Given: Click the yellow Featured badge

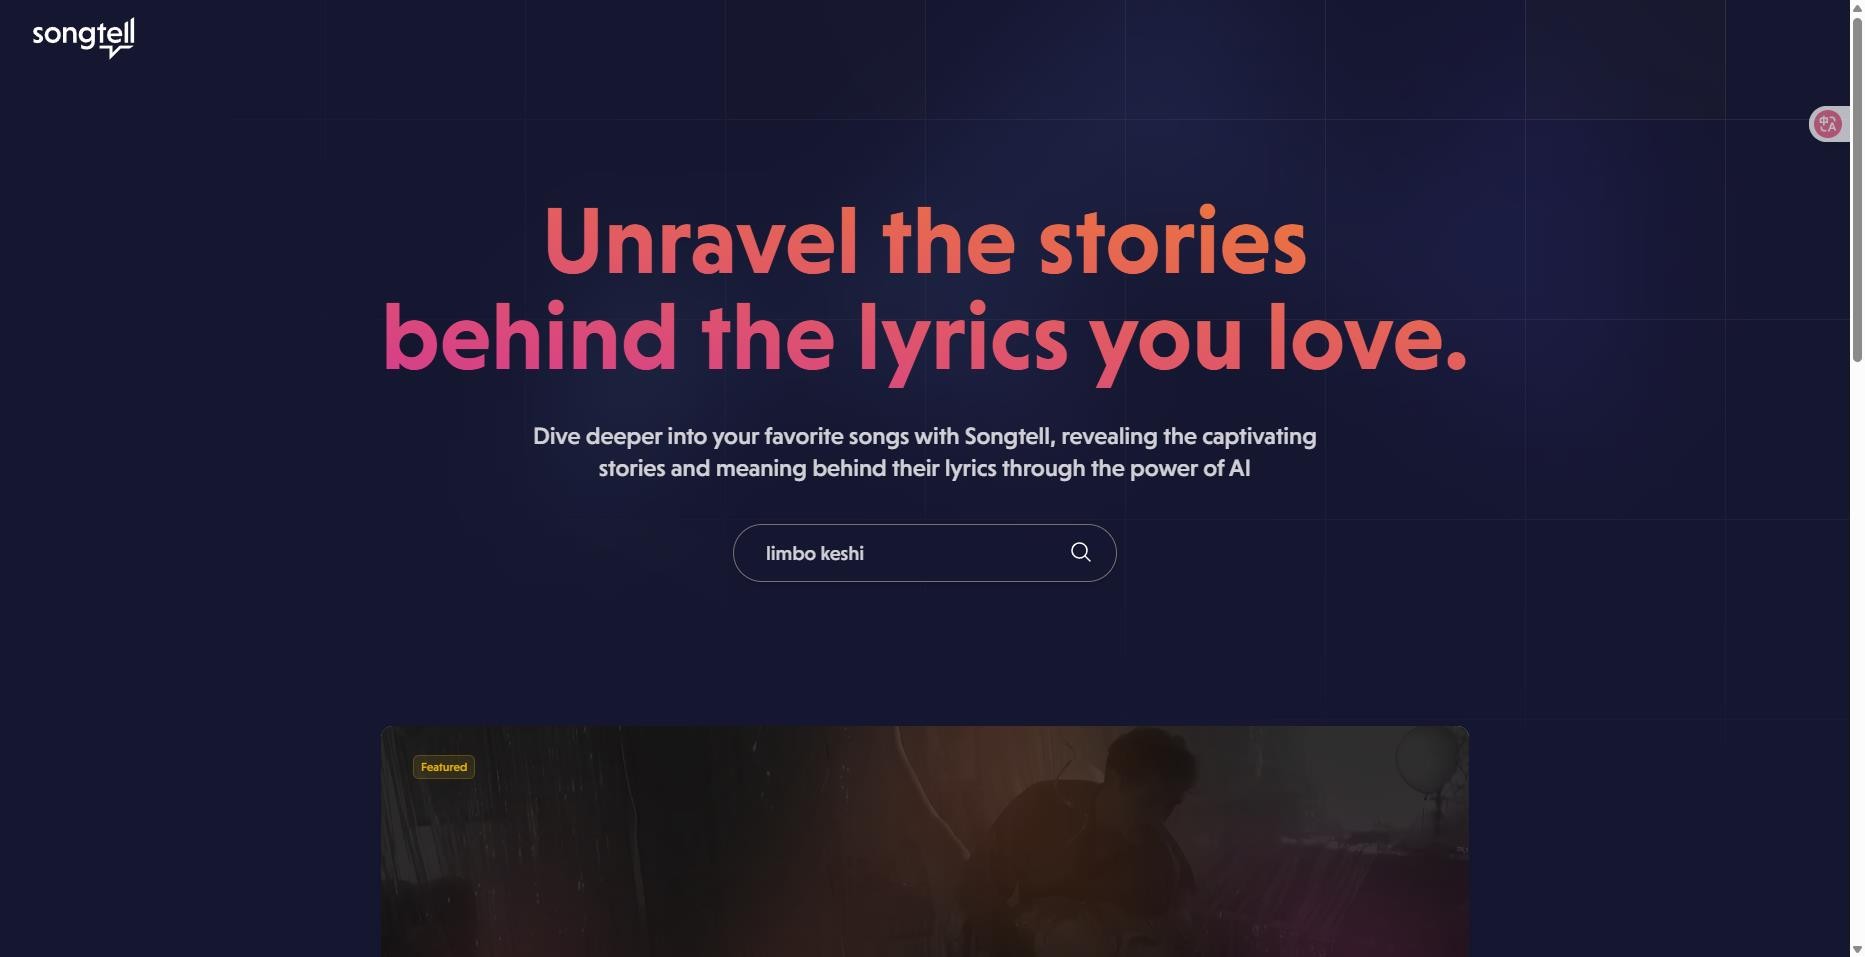Looking at the screenshot, I should 444,767.
